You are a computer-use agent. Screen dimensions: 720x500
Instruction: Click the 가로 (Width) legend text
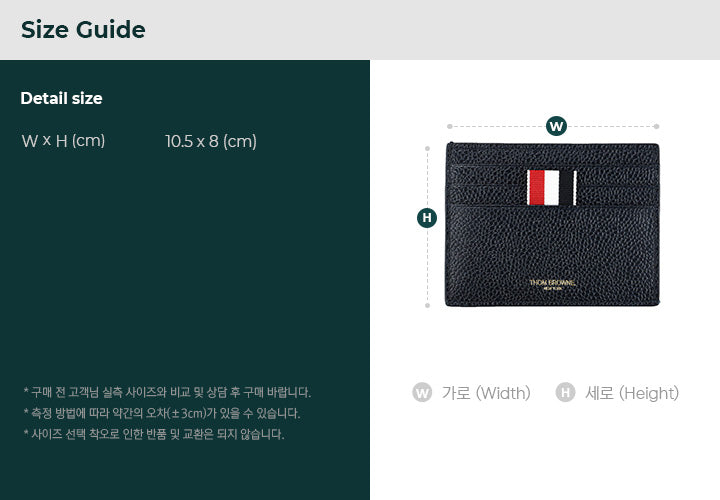click(486, 393)
